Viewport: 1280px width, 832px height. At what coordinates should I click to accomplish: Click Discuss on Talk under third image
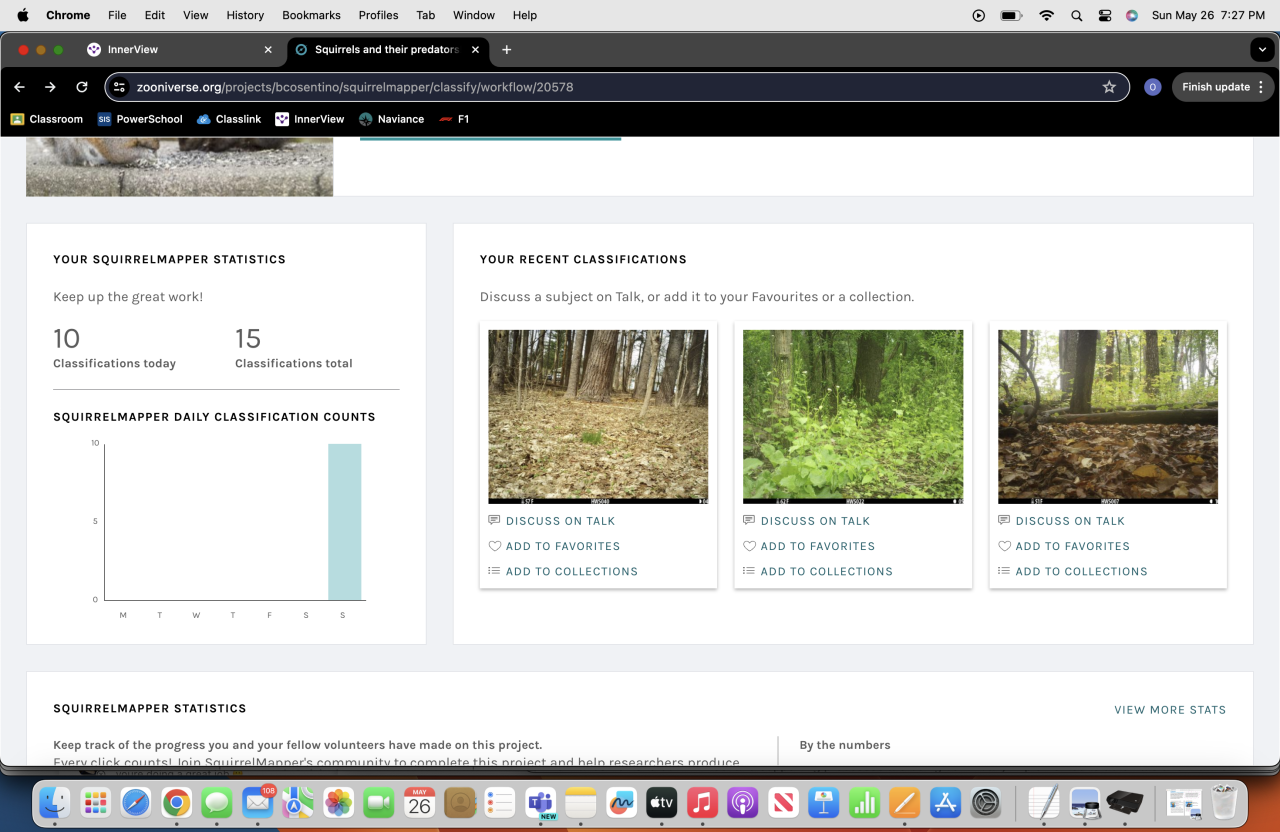1062,521
